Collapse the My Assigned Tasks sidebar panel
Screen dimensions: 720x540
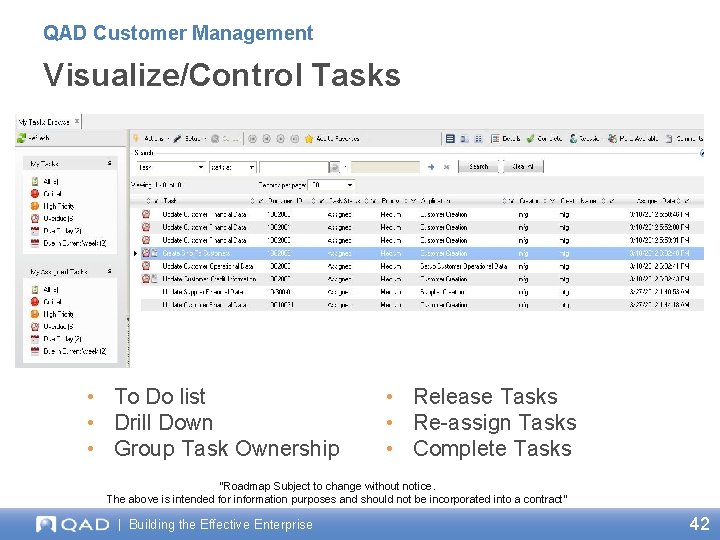click(109, 271)
